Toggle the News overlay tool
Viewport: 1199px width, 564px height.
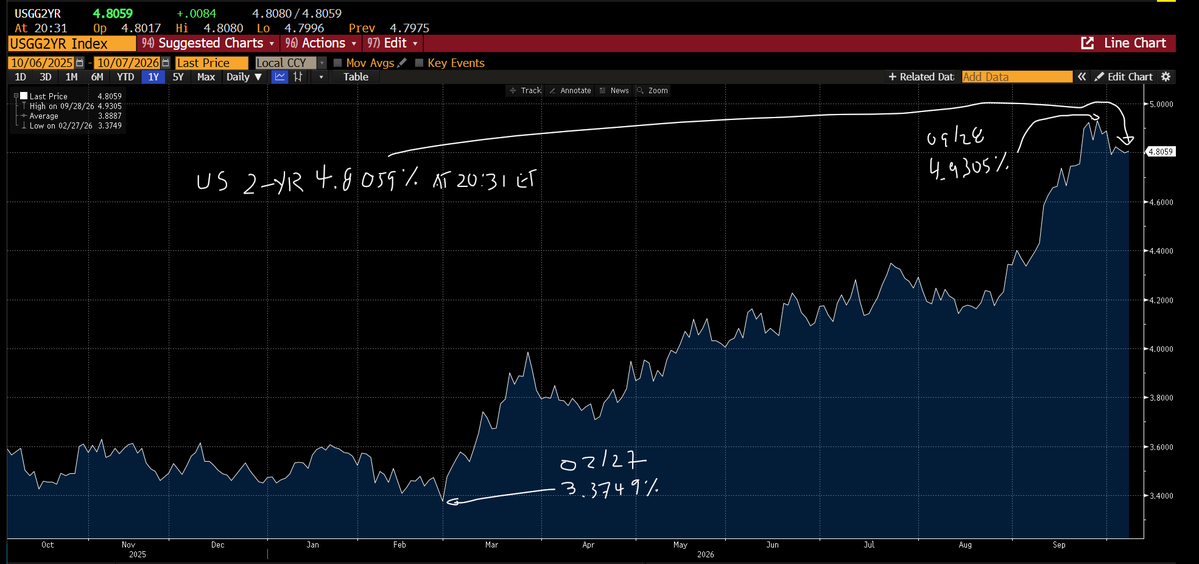point(615,90)
